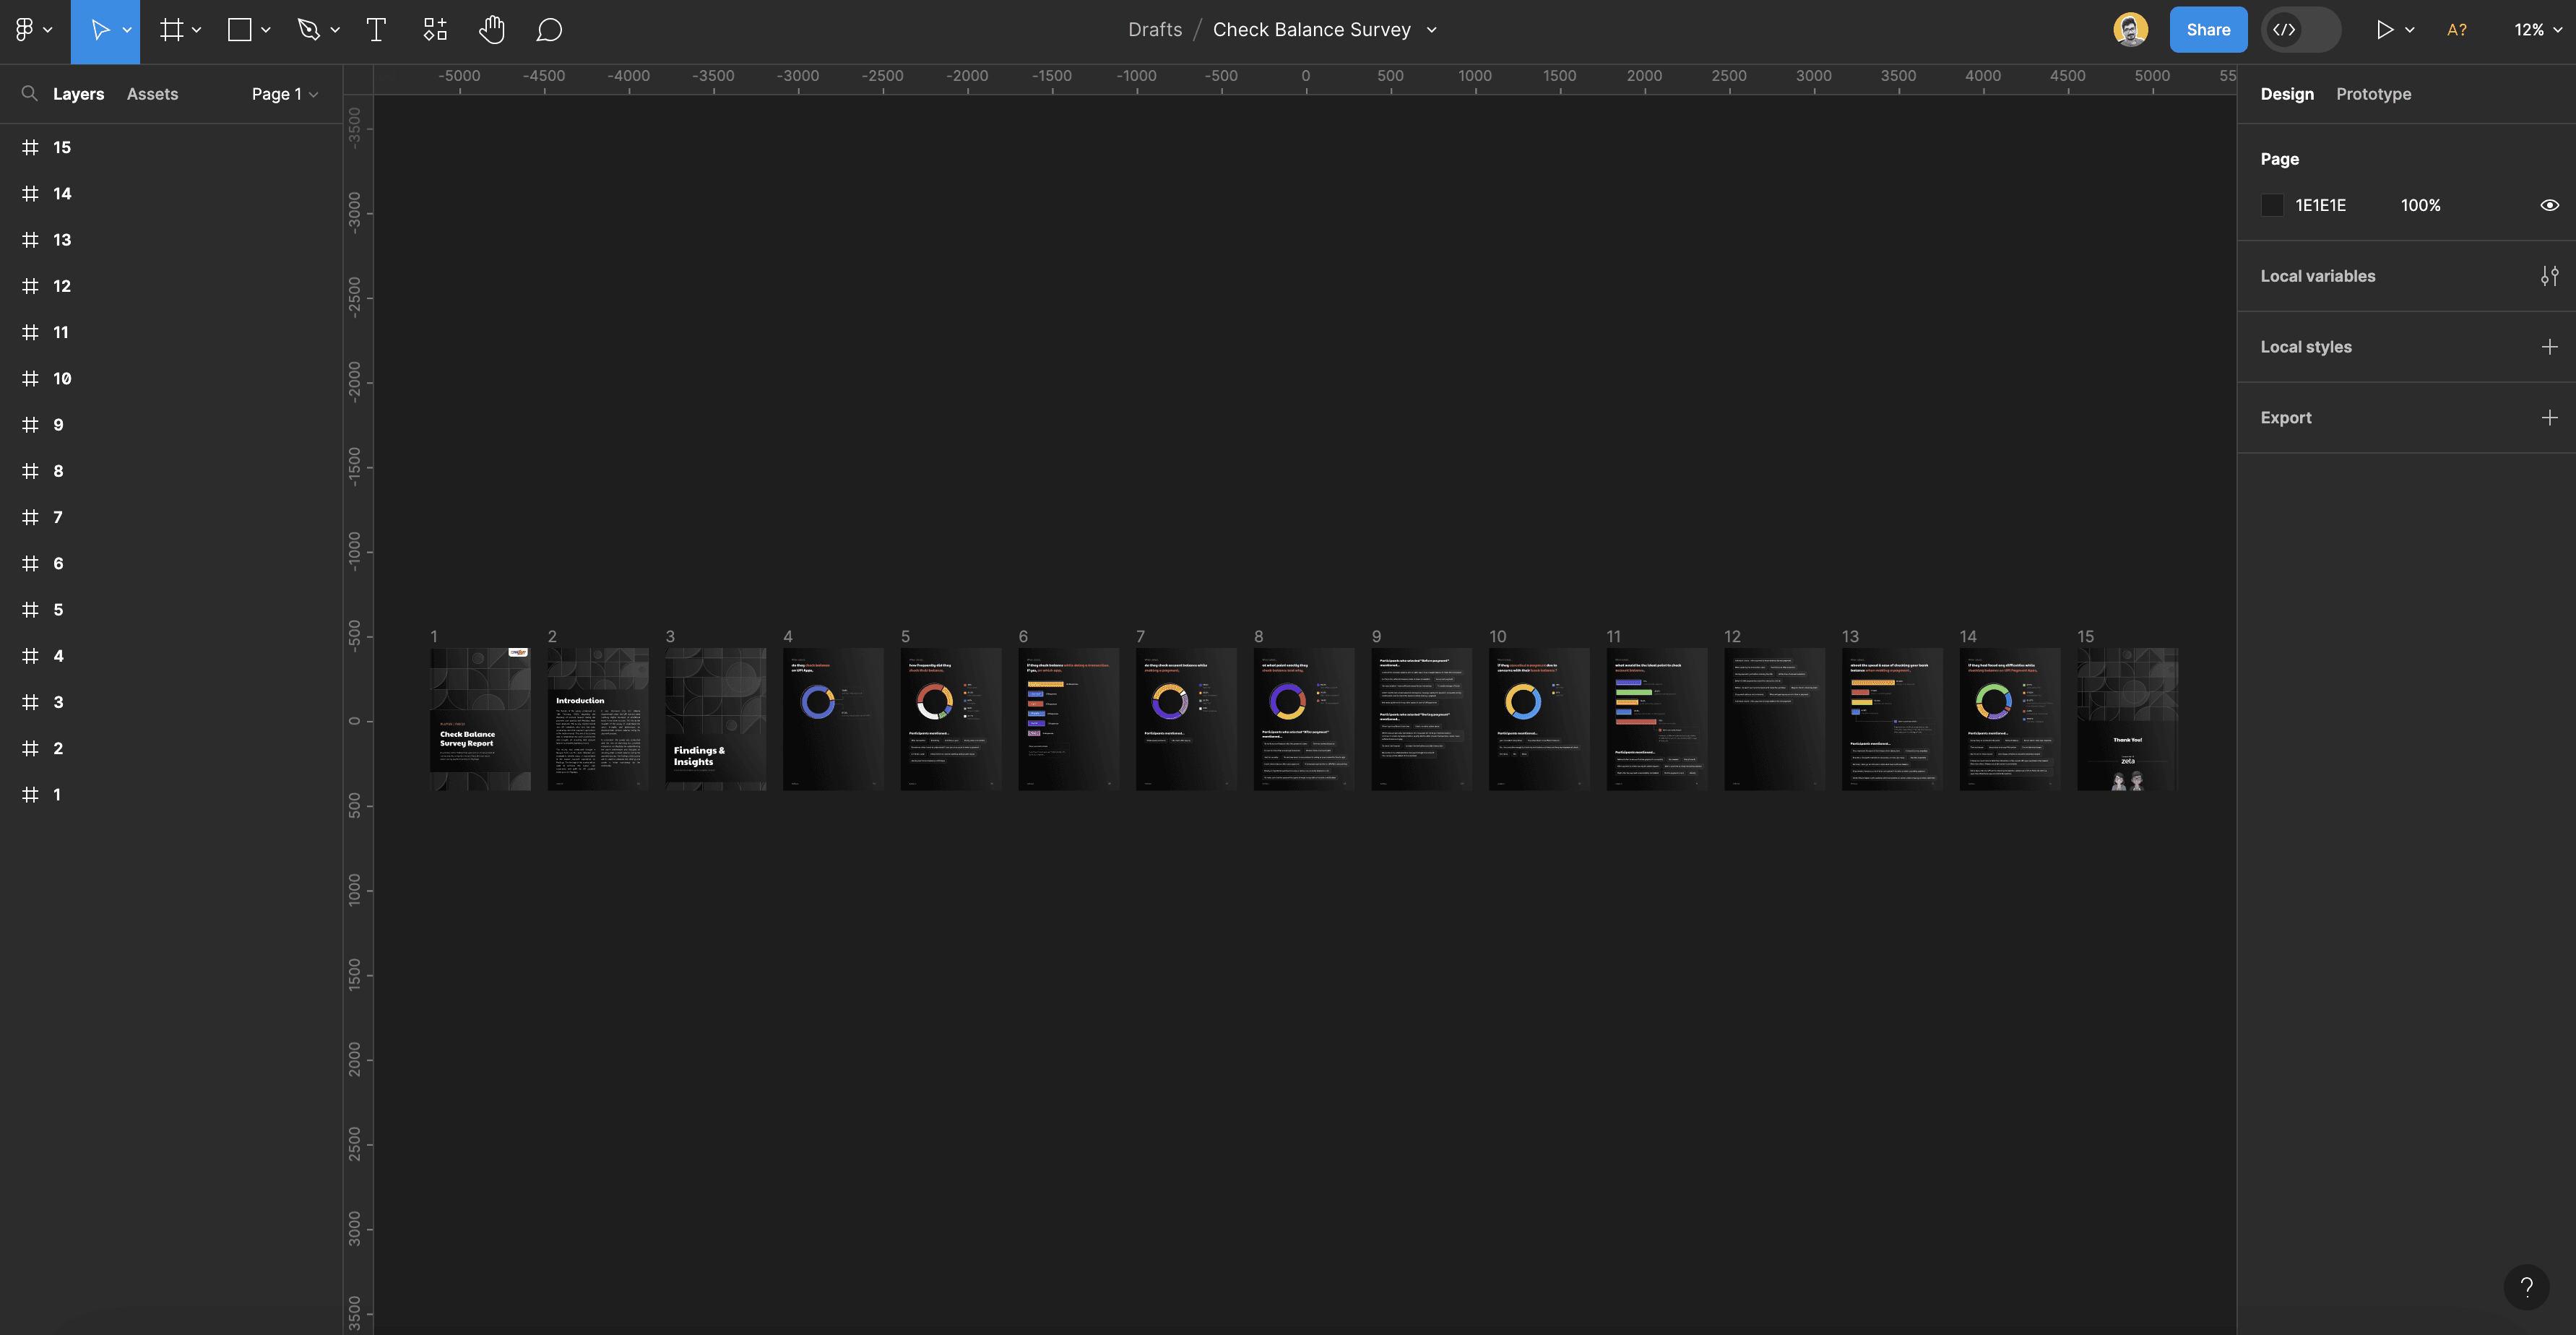Switch to the Assets tab
The height and width of the screenshot is (1335, 2576).
[x=152, y=94]
